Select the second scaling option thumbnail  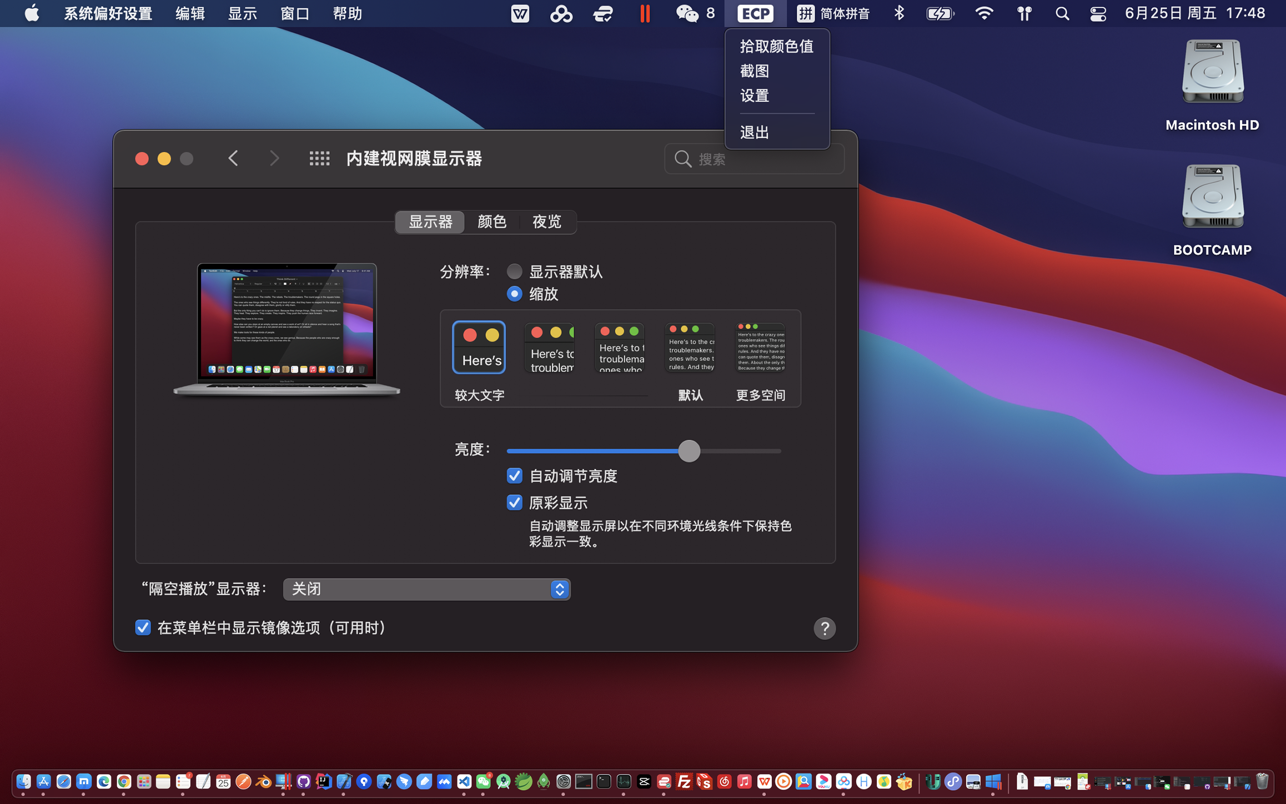pos(549,348)
